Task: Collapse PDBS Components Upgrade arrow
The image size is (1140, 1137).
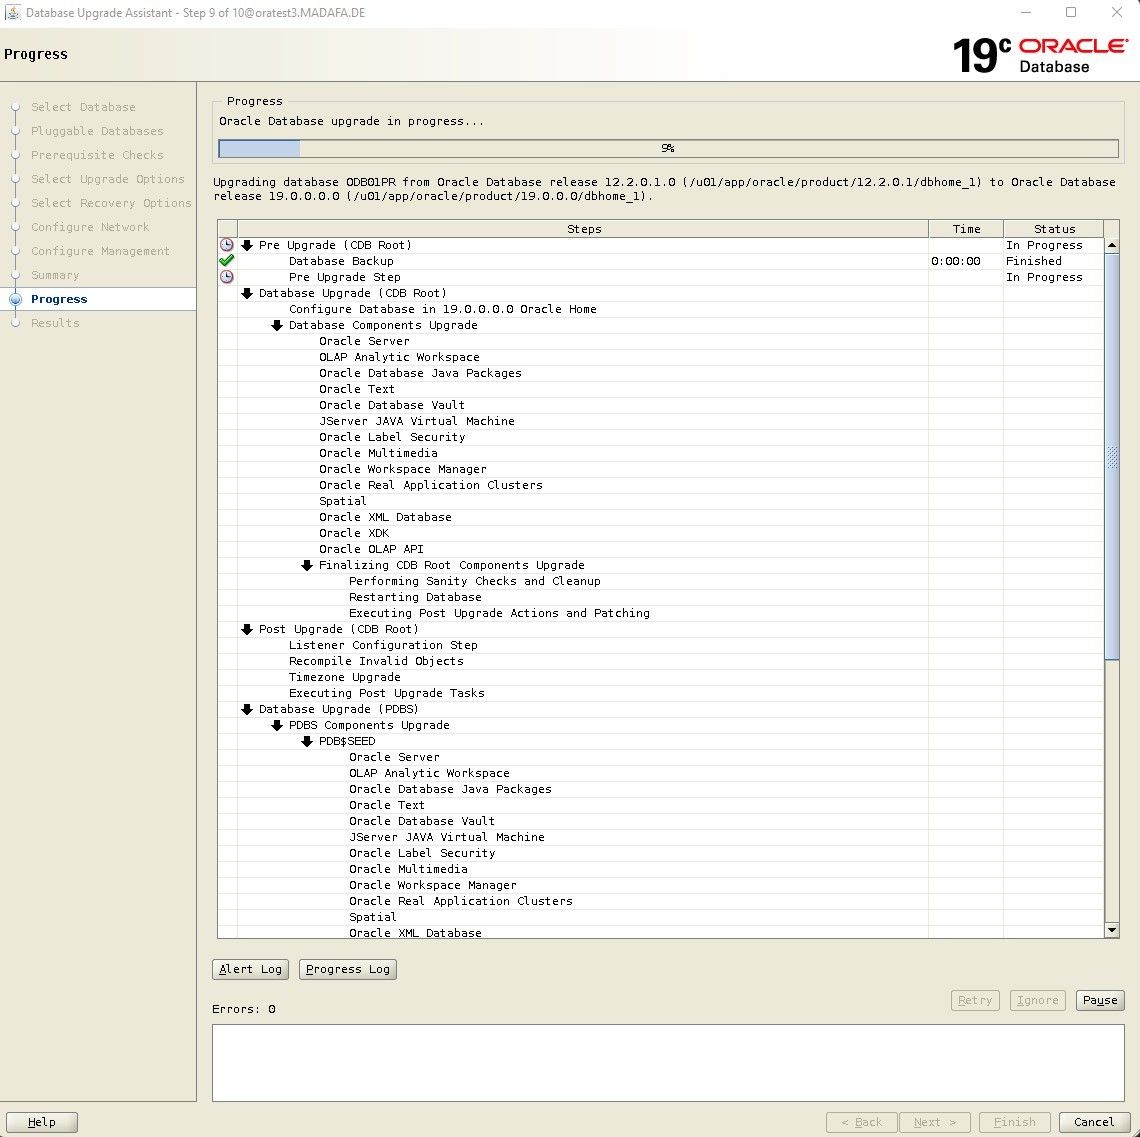Action: coord(277,726)
